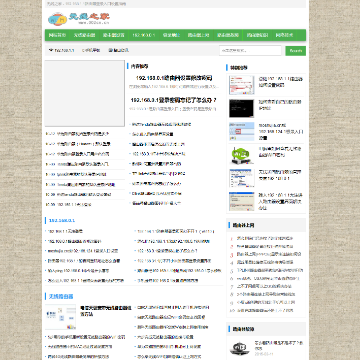Open the headline about the forgotten 192.168.0.1 login password

pyautogui.click(x=174, y=100)
